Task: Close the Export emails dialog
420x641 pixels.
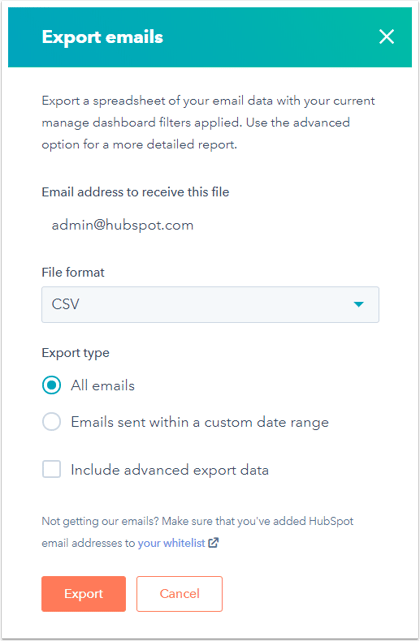Action: click(386, 37)
